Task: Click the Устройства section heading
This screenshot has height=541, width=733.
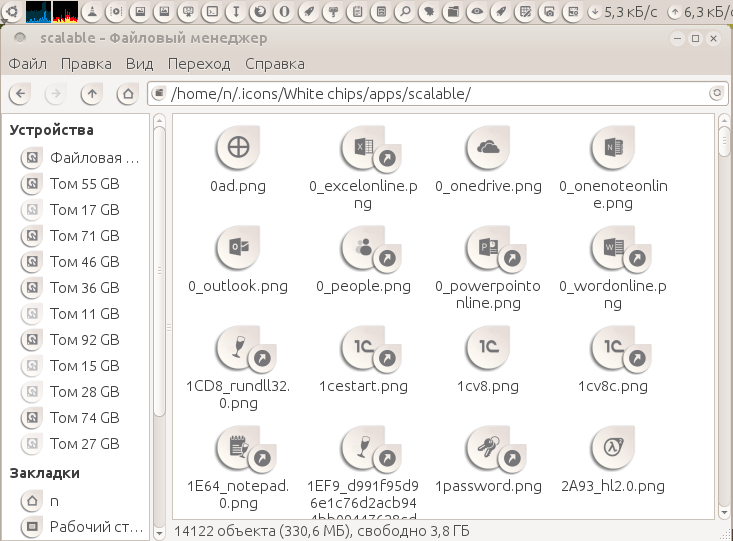Action: tap(51, 130)
